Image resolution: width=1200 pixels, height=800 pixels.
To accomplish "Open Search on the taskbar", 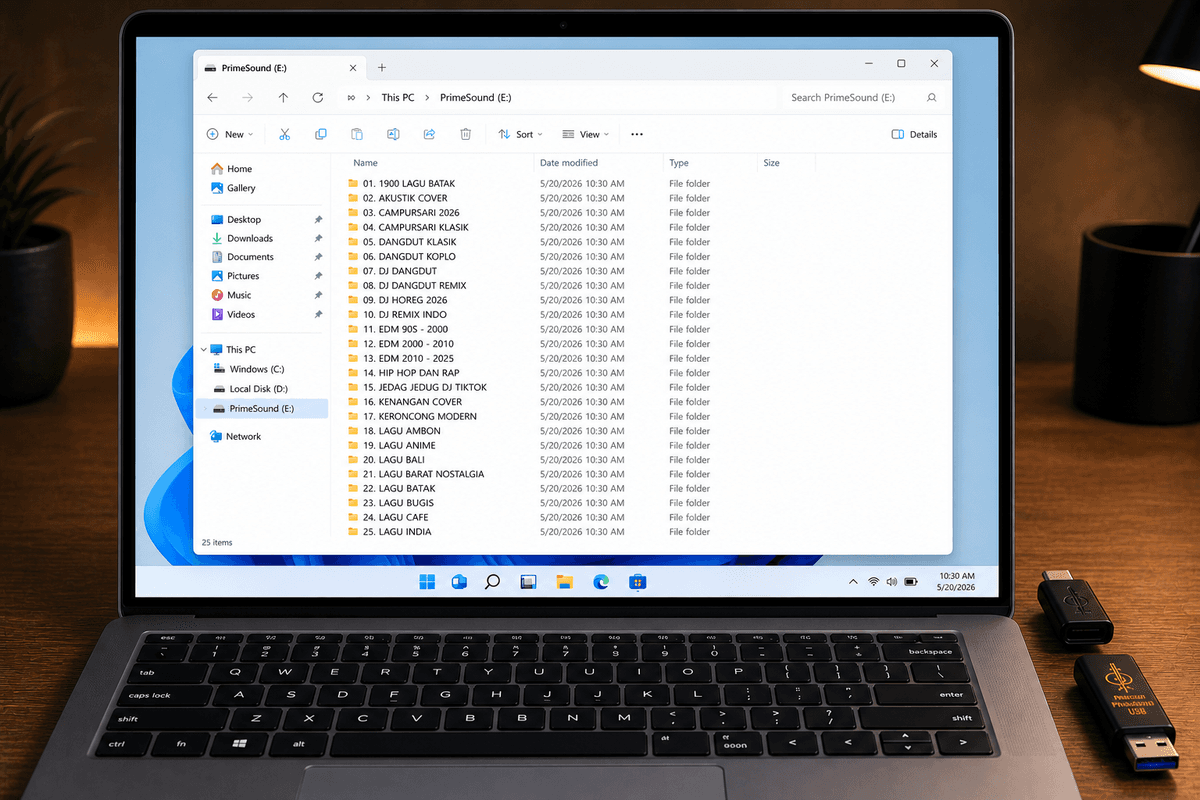I will (492, 582).
